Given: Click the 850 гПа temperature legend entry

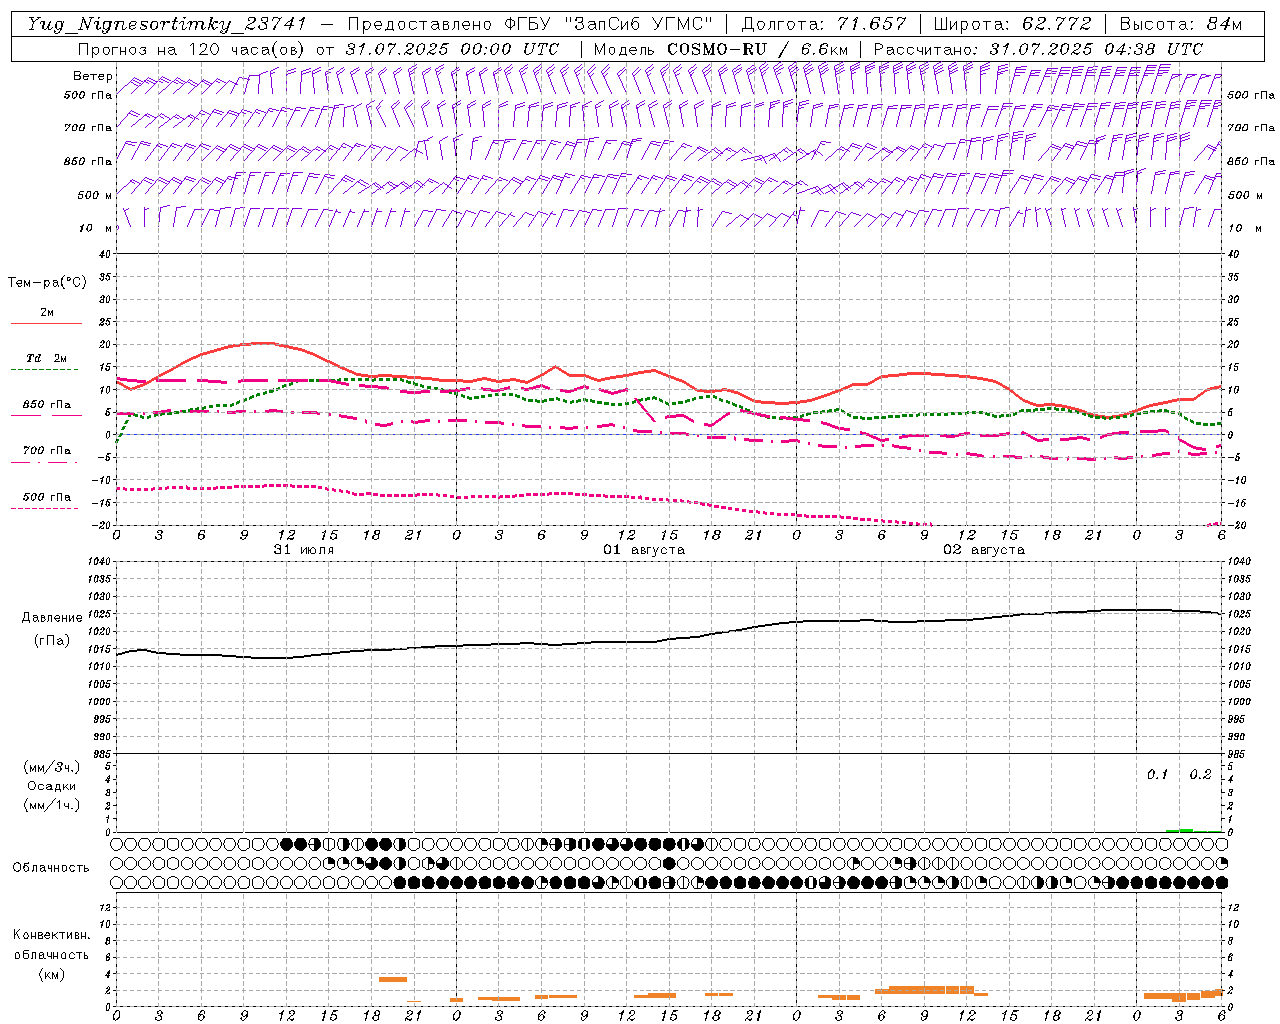Looking at the screenshot, I should pos(47,405).
